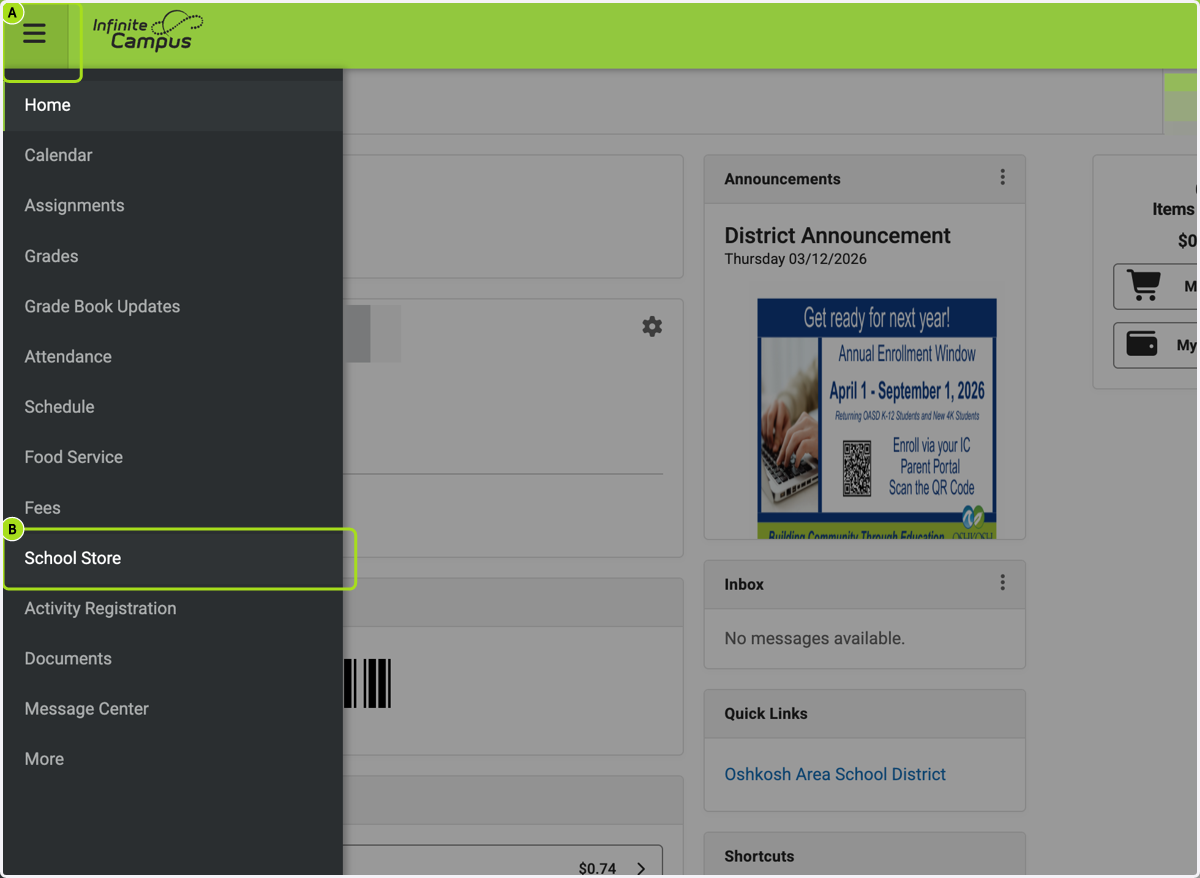
Task: Click the Infinite Campus logo
Action: point(147,31)
